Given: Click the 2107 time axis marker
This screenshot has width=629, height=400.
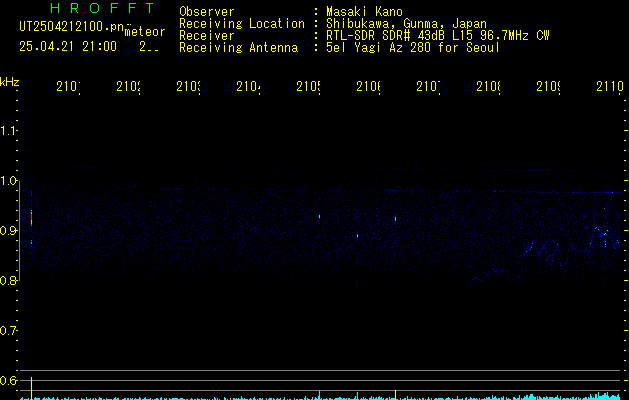Looking at the screenshot, I should (428, 86).
